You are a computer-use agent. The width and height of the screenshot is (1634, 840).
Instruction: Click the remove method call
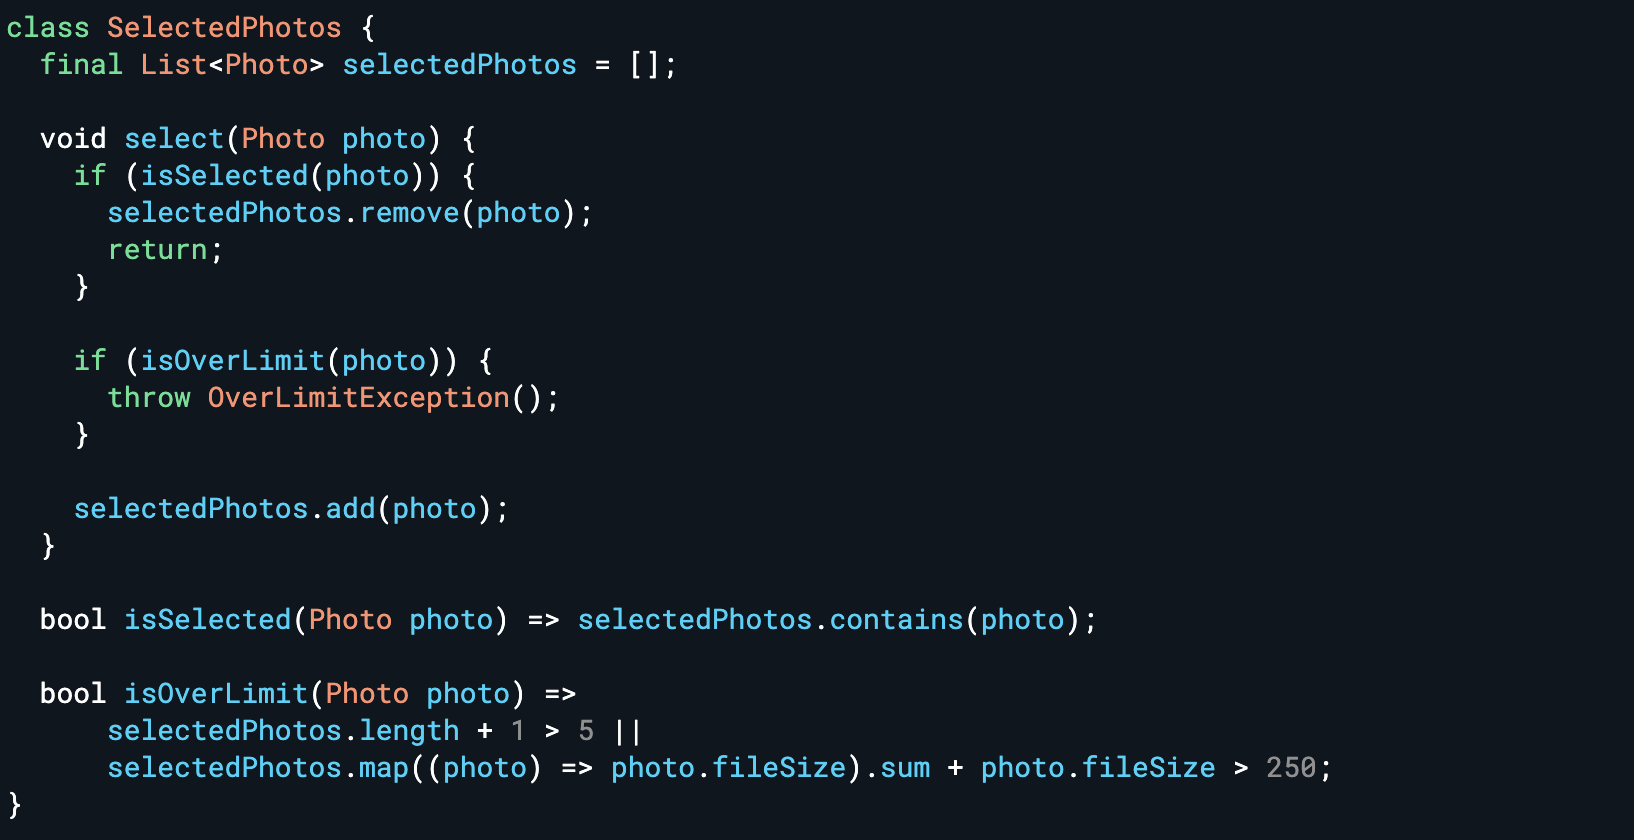pos(409,213)
